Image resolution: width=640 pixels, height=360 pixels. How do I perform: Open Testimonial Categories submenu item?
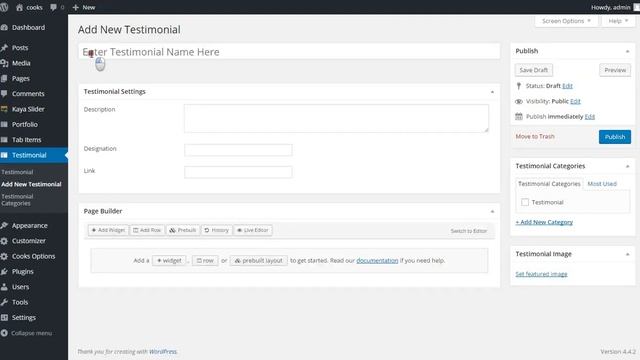[17, 200]
